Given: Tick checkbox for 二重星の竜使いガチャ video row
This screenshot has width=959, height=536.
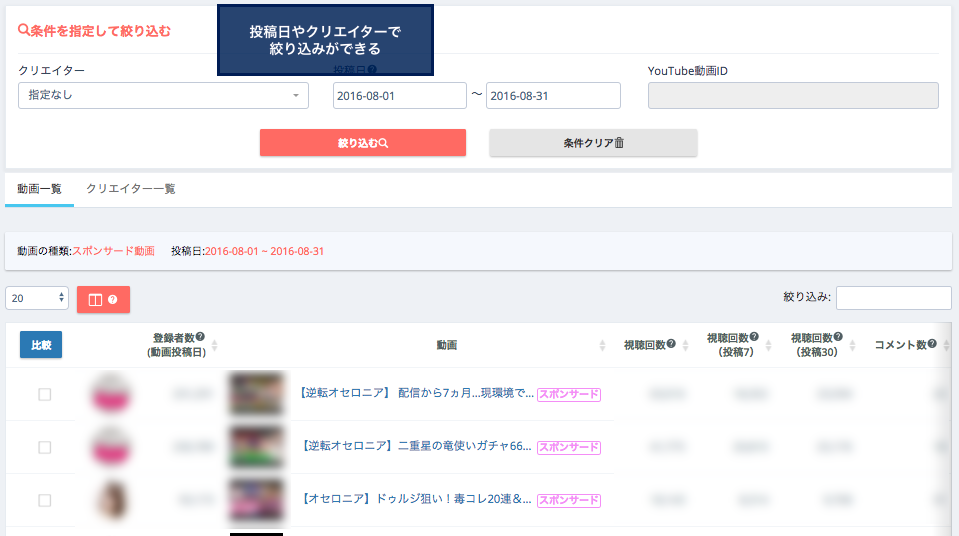Looking at the screenshot, I should point(44,447).
